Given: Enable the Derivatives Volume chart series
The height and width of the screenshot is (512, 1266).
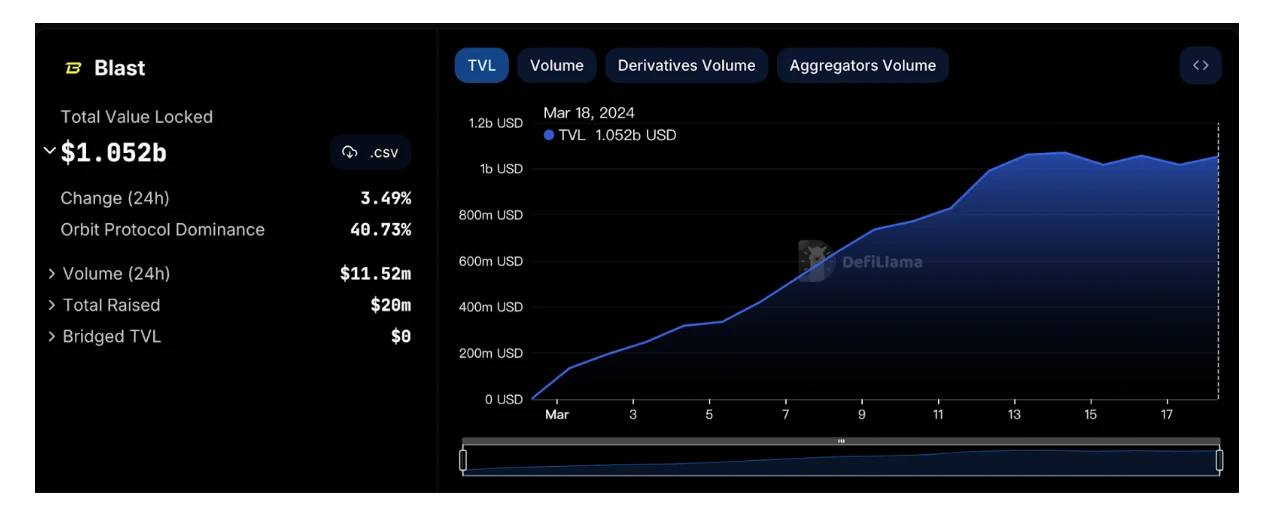Looking at the screenshot, I should click(686, 65).
